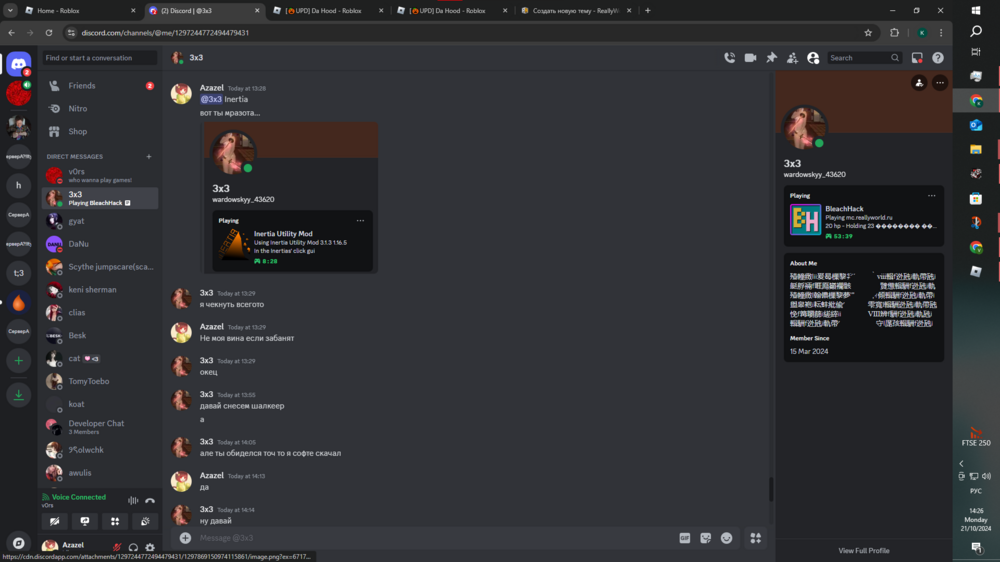Image resolution: width=1000 pixels, height=562 pixels.
Task: Toggle deafen headphones
Action: [133, 547]
